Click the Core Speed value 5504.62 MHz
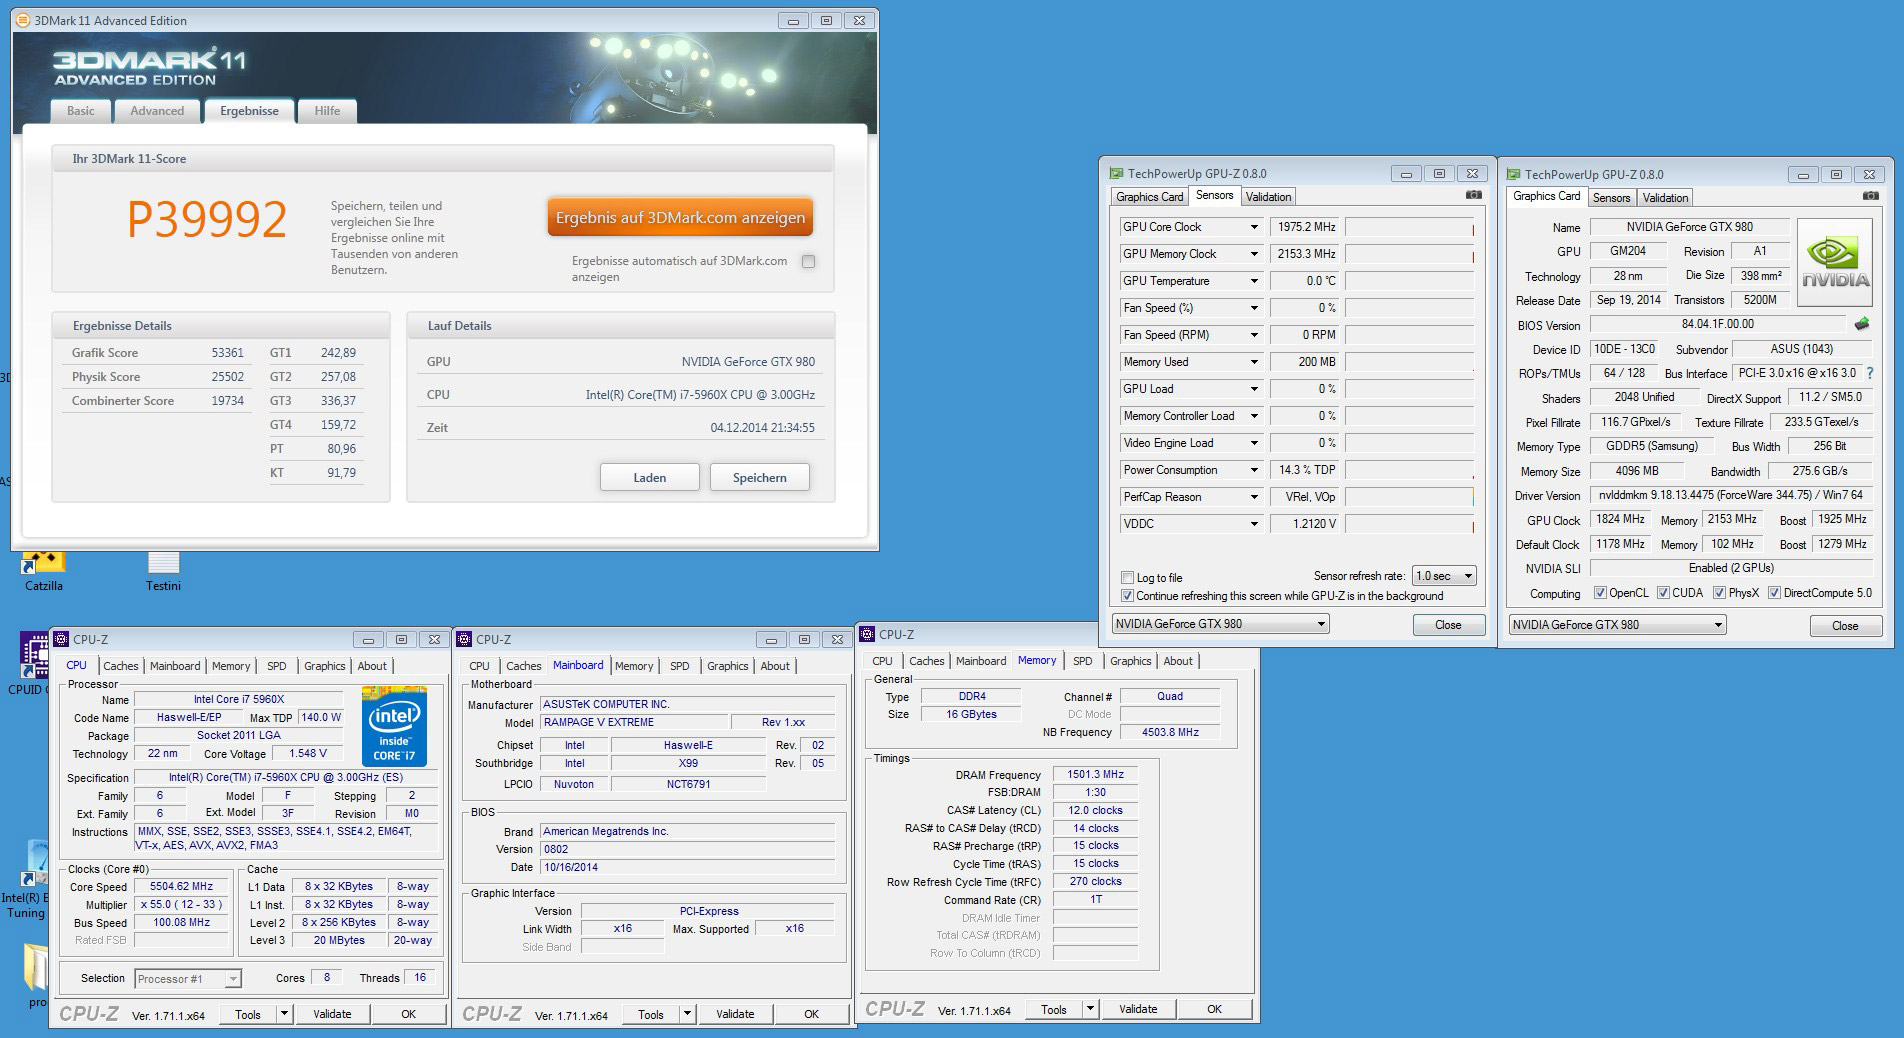The width and height of the screenshot is (1904, 1038). (181, 886)
